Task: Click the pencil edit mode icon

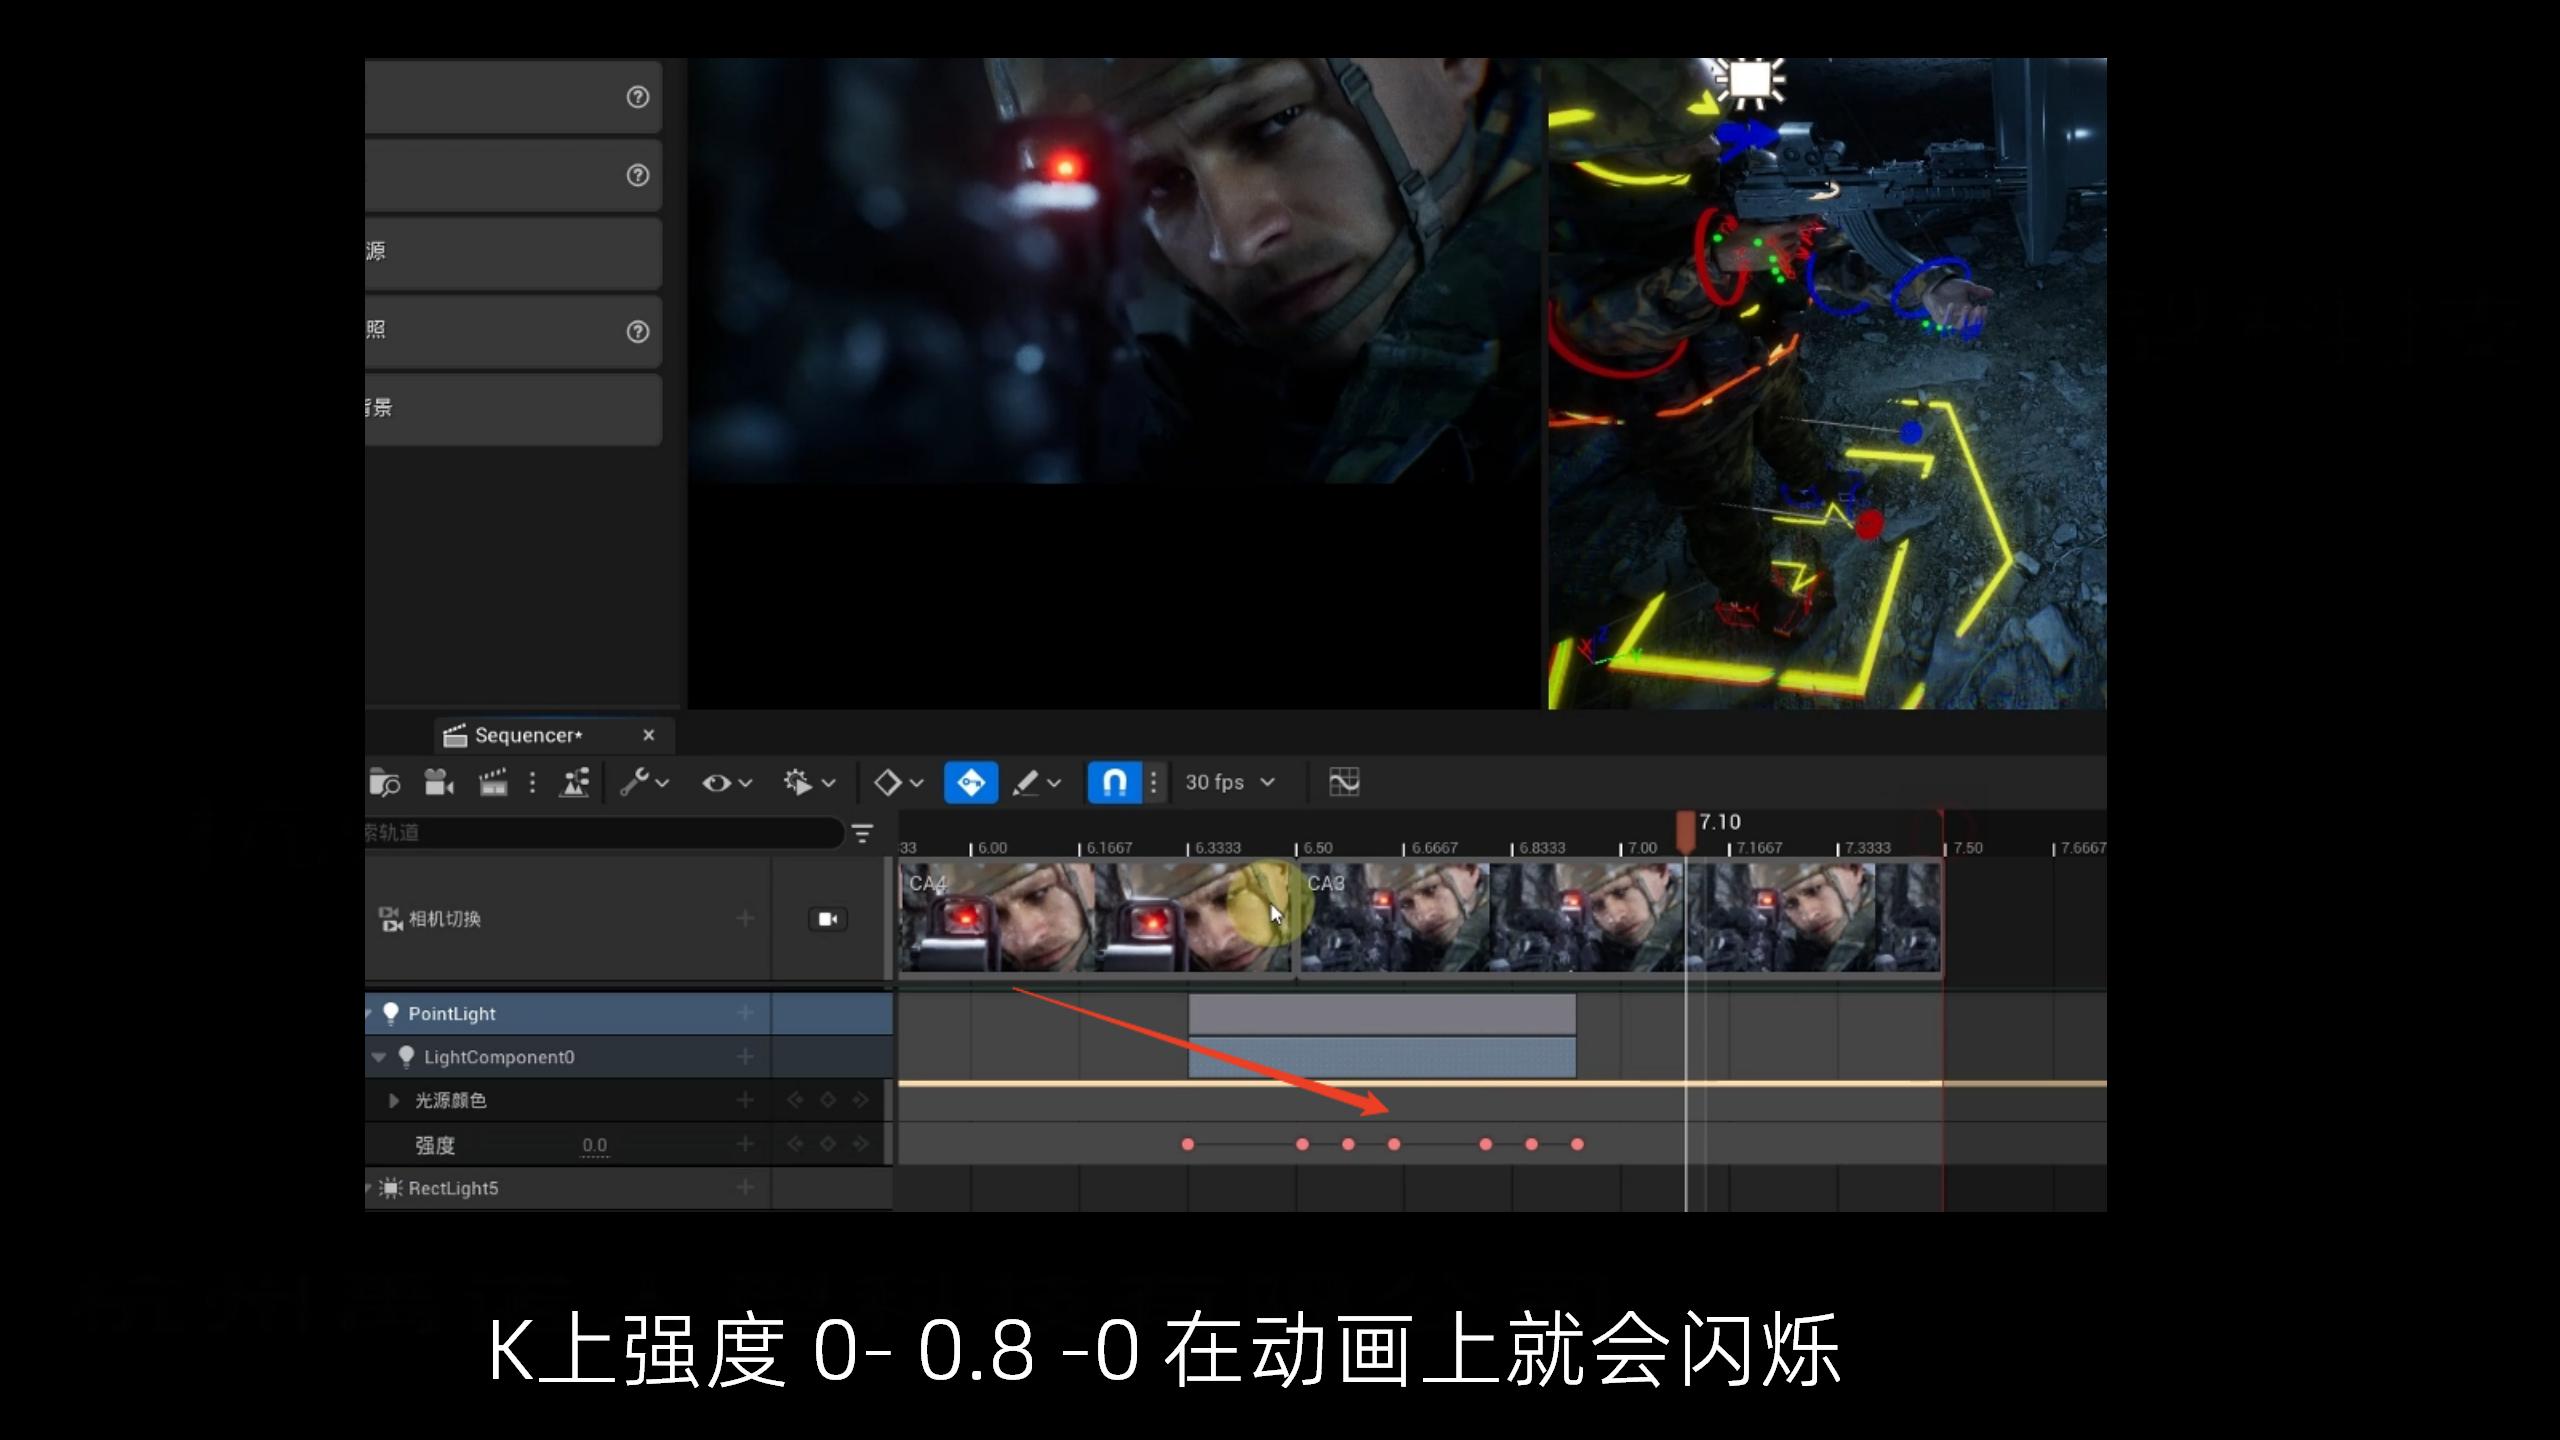Action: pos(1025,782)
